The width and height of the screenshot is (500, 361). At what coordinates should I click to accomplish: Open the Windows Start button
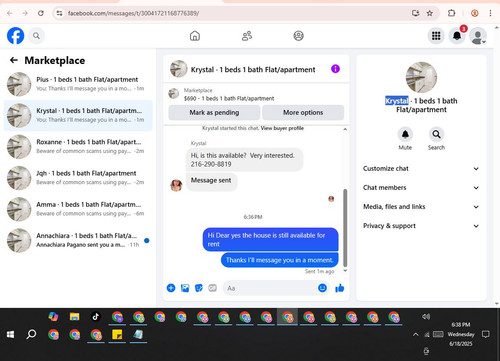tap(10, 334)
